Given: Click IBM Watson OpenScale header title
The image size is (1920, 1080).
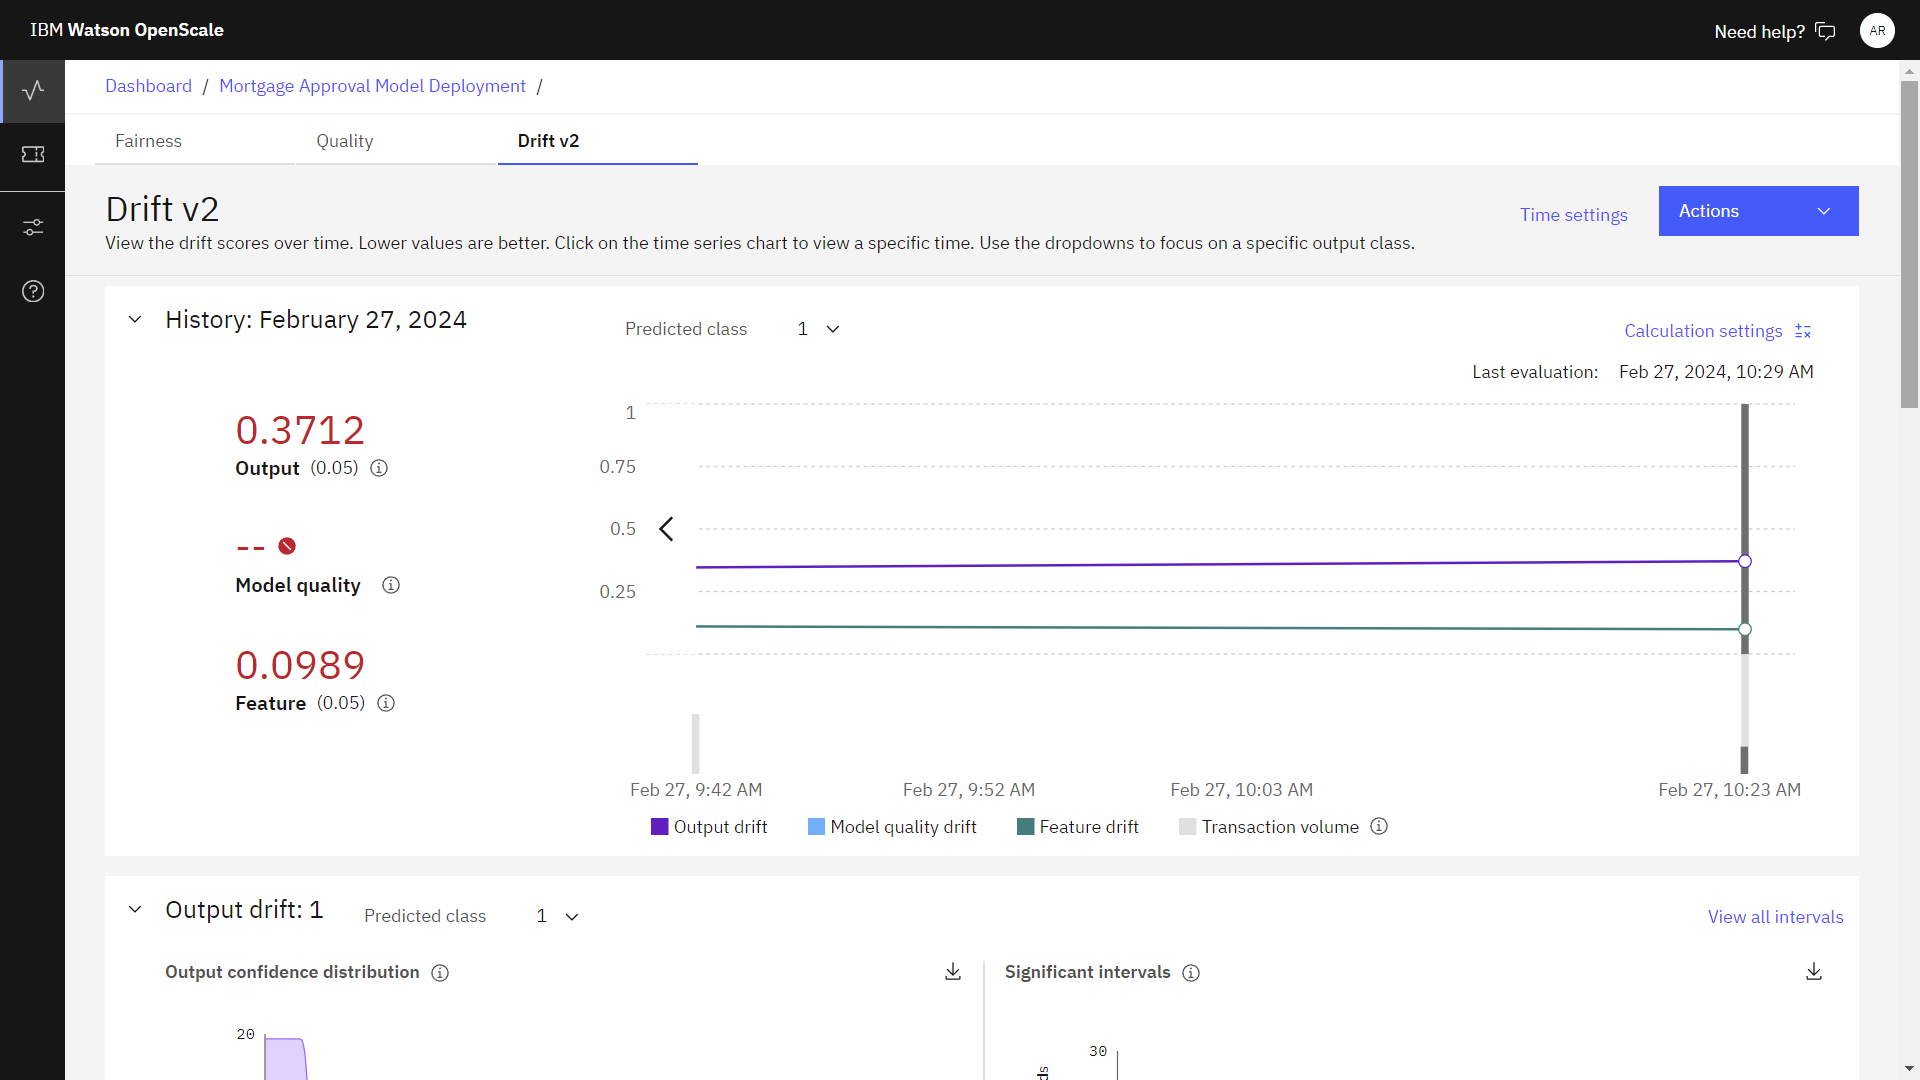Looking at the screenshot, I should [127, 30].
